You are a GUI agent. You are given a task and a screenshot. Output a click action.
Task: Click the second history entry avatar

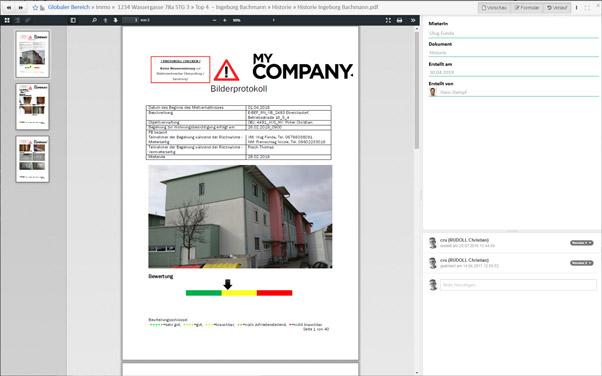pos(433,263)
